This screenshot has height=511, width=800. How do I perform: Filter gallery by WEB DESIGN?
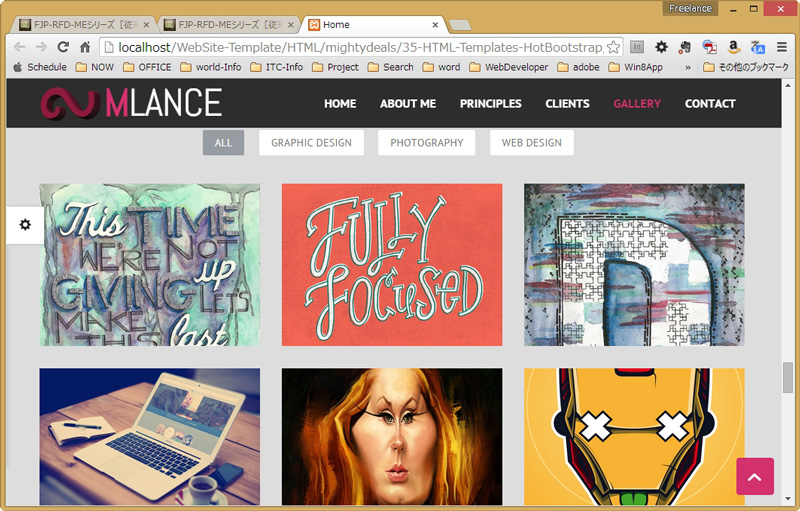coord(532,143)
